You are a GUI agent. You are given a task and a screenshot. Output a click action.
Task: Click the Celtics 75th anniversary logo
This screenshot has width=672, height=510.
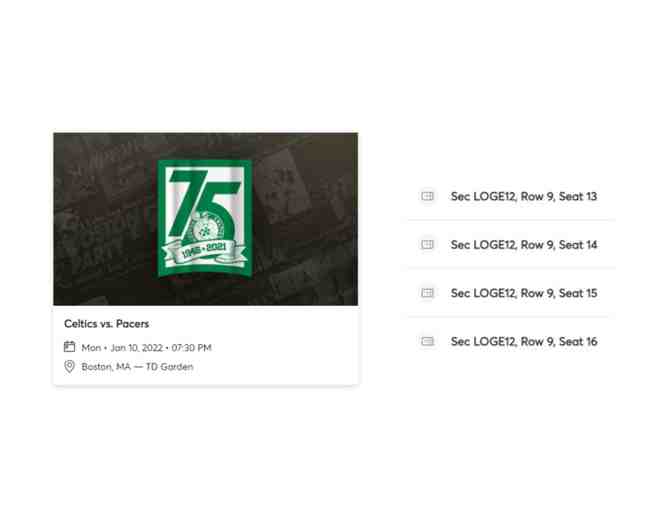[x=205, y=219]
